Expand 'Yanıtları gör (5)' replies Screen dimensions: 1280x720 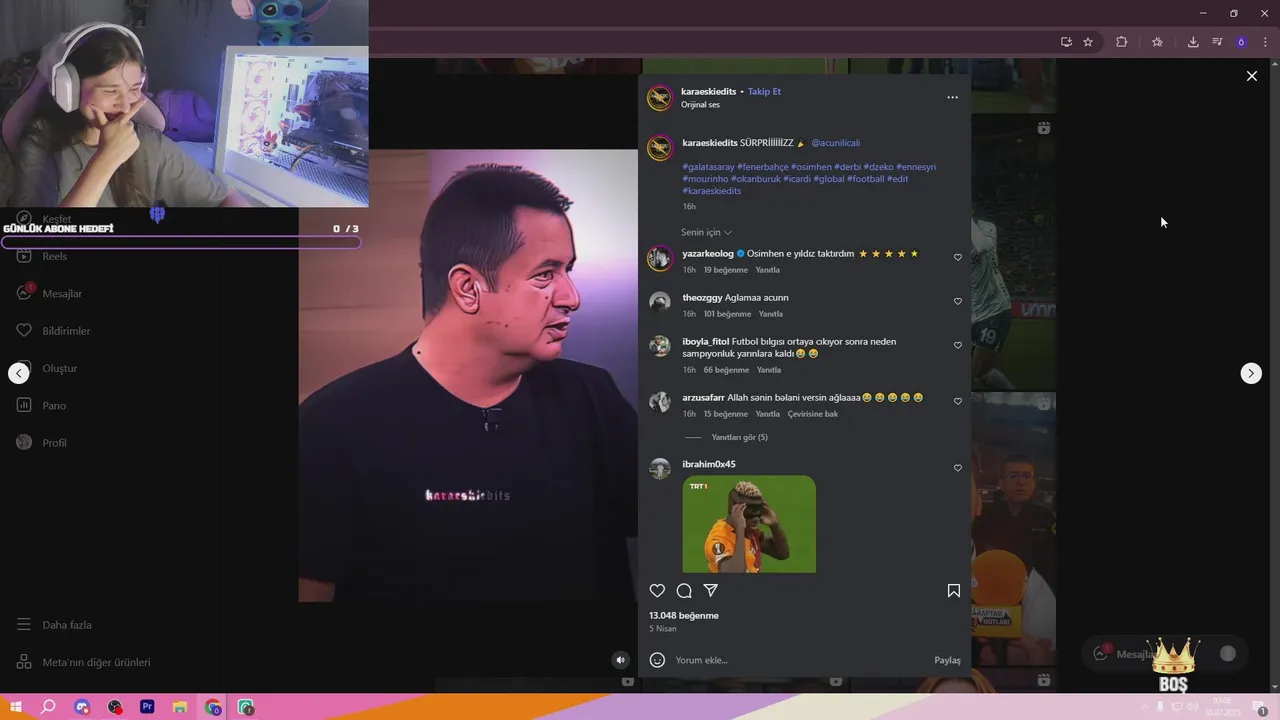click(739, 437)
